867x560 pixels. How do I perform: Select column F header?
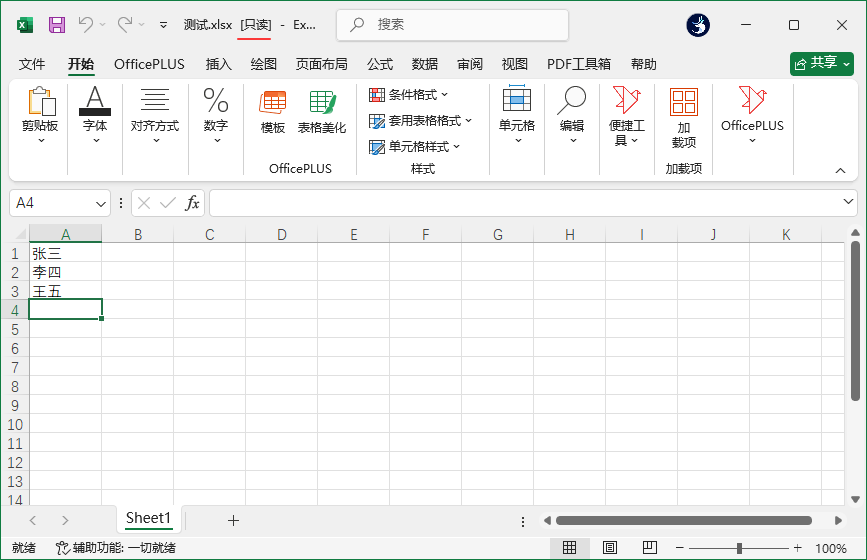(425, 234)
